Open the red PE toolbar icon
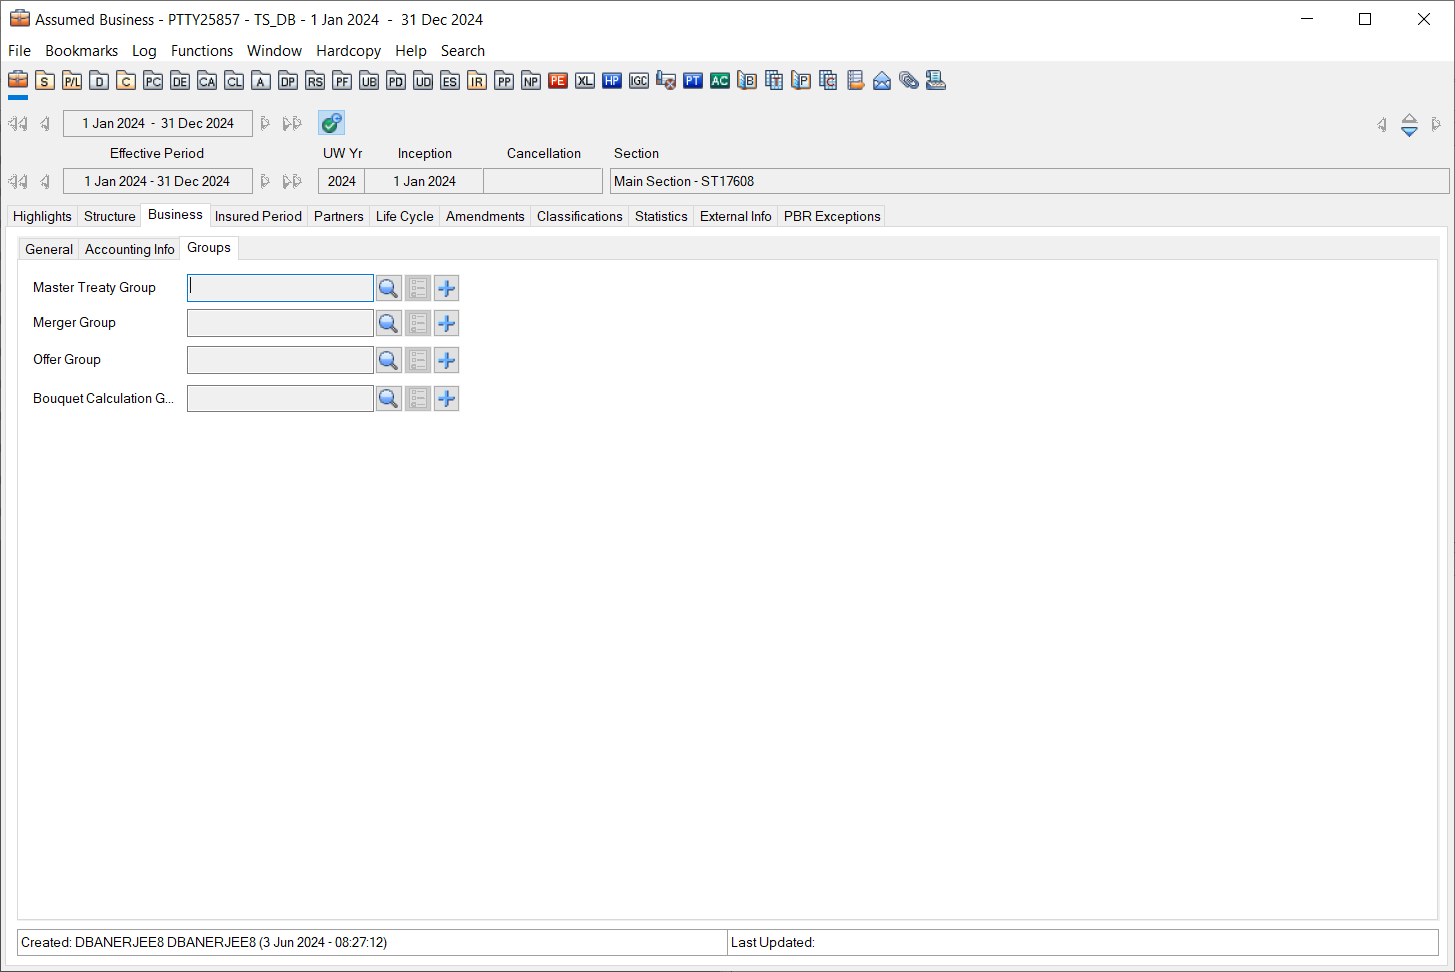This screenshot has width=1455, height=972. coord(558,81)
